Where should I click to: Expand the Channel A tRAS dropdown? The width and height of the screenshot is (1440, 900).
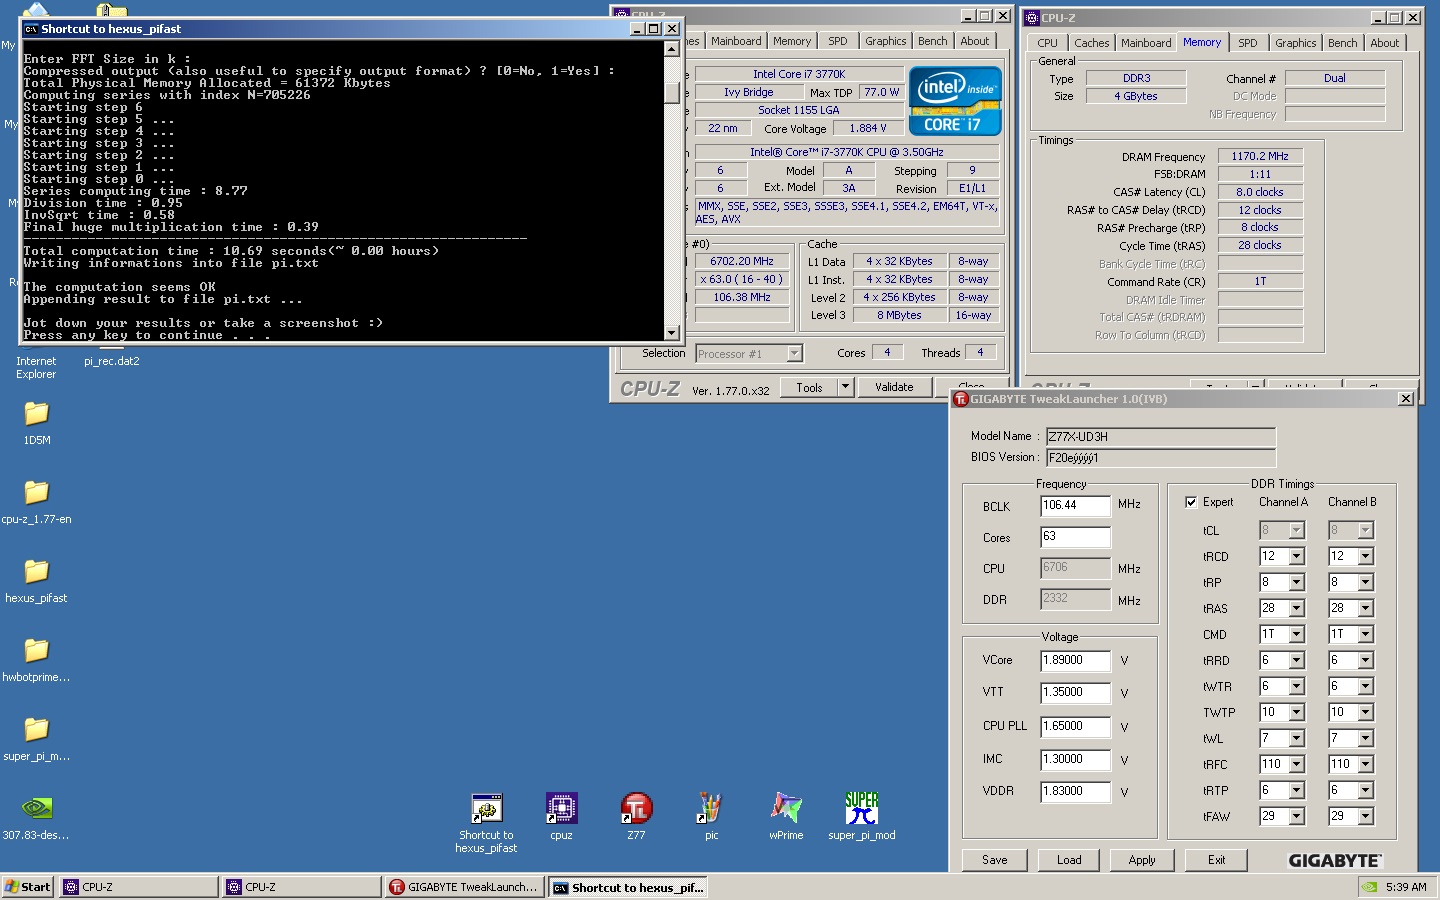click(1296, 608)
